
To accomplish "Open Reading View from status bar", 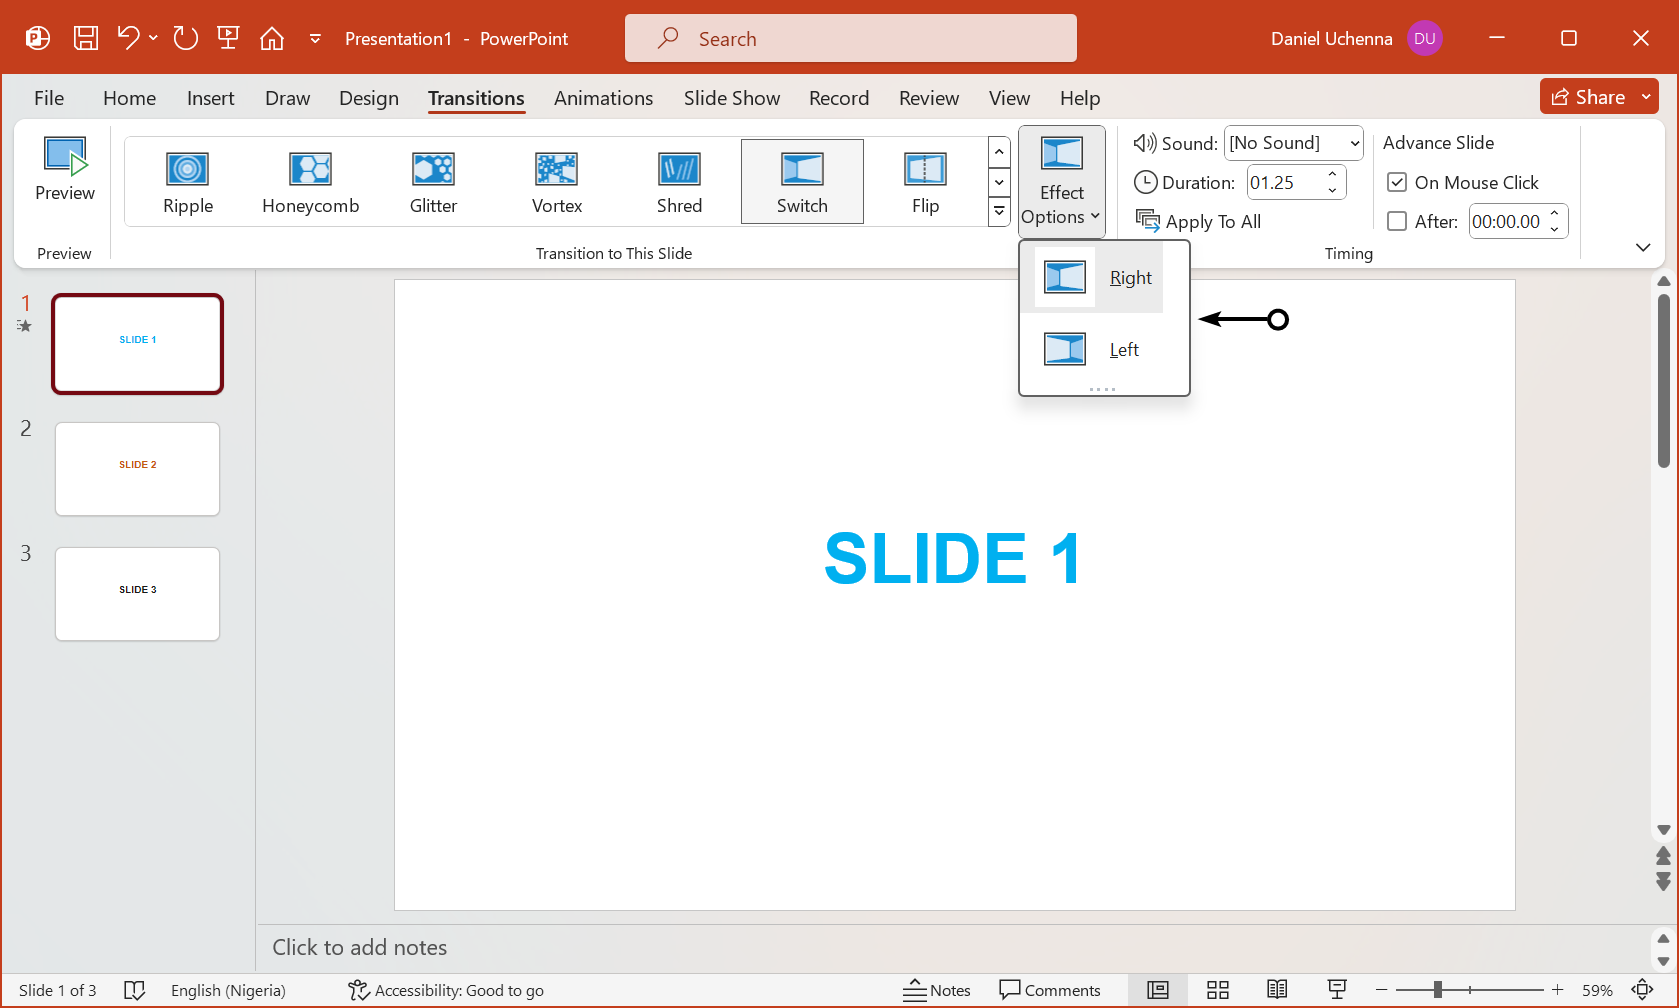I will click(x=1277, y=990).
